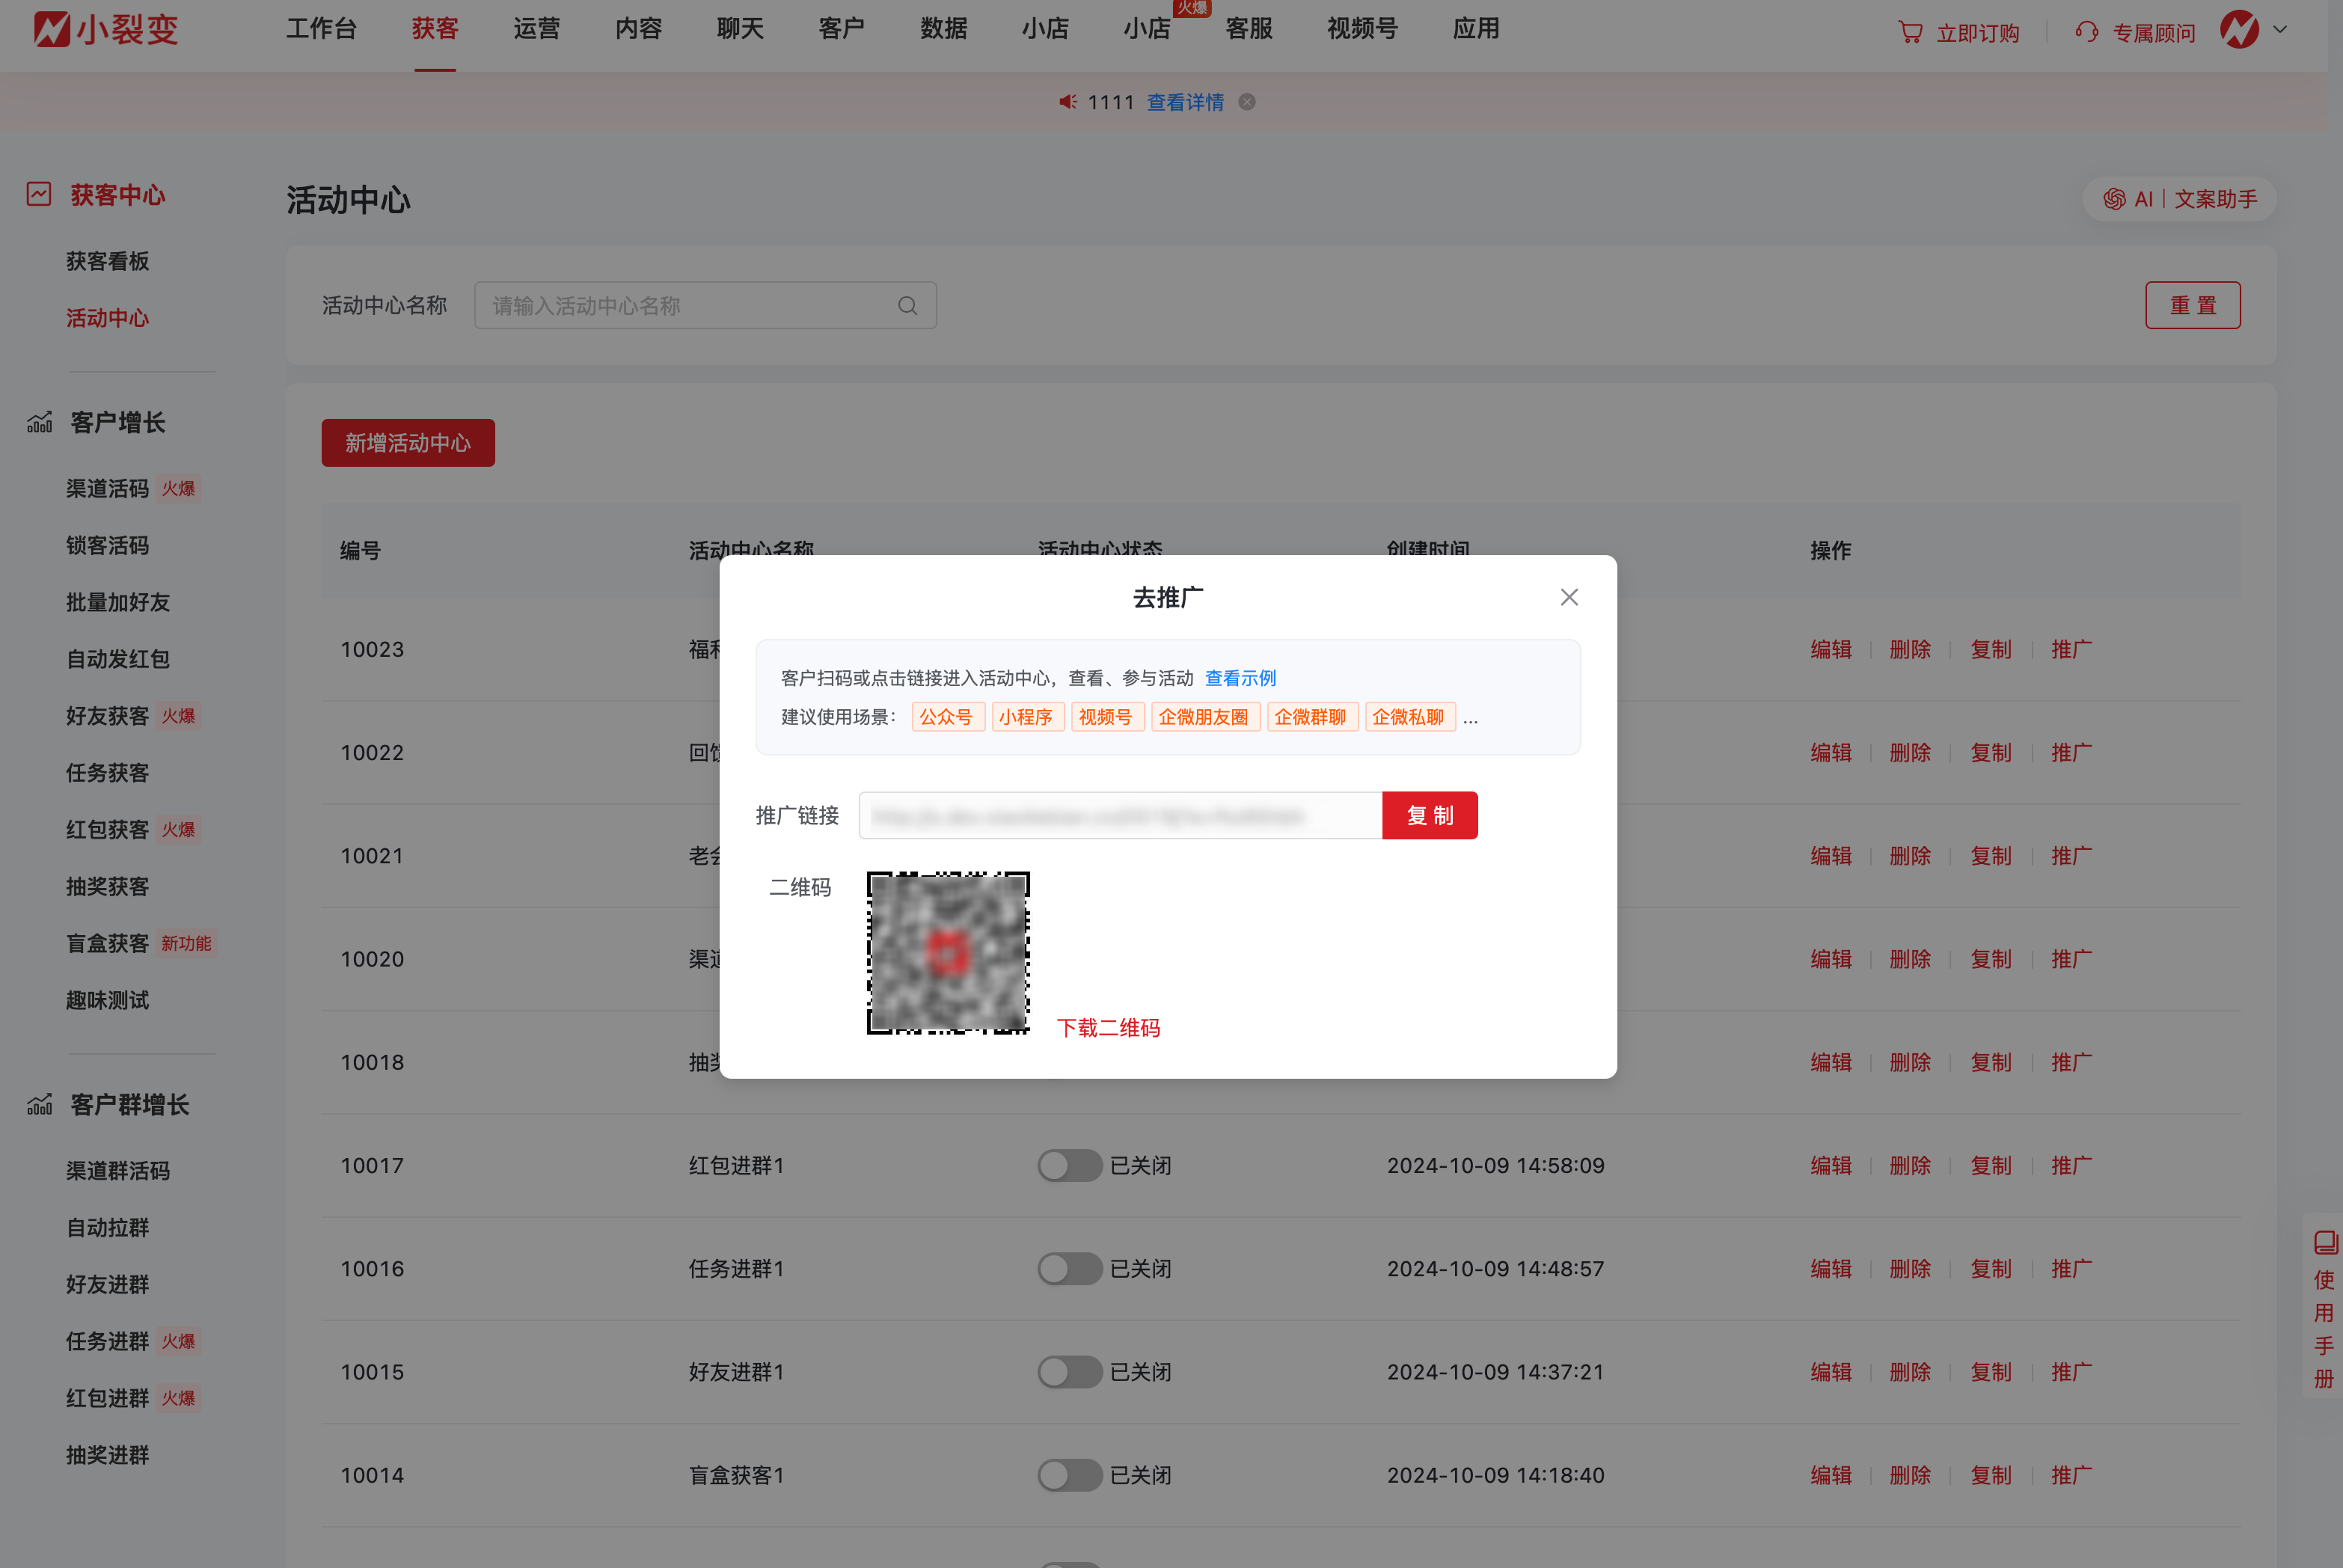Click 推广 for row 10020
The image size is (2343, 1568).
tap(2071, 958)
